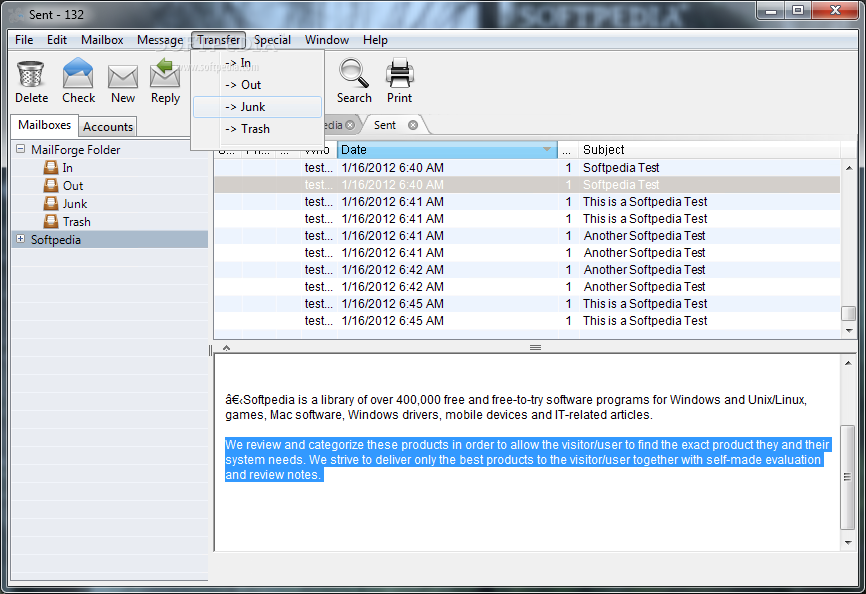
Task: Select the Trash mailbox folder icon
Action: click(x=51, y=222)
